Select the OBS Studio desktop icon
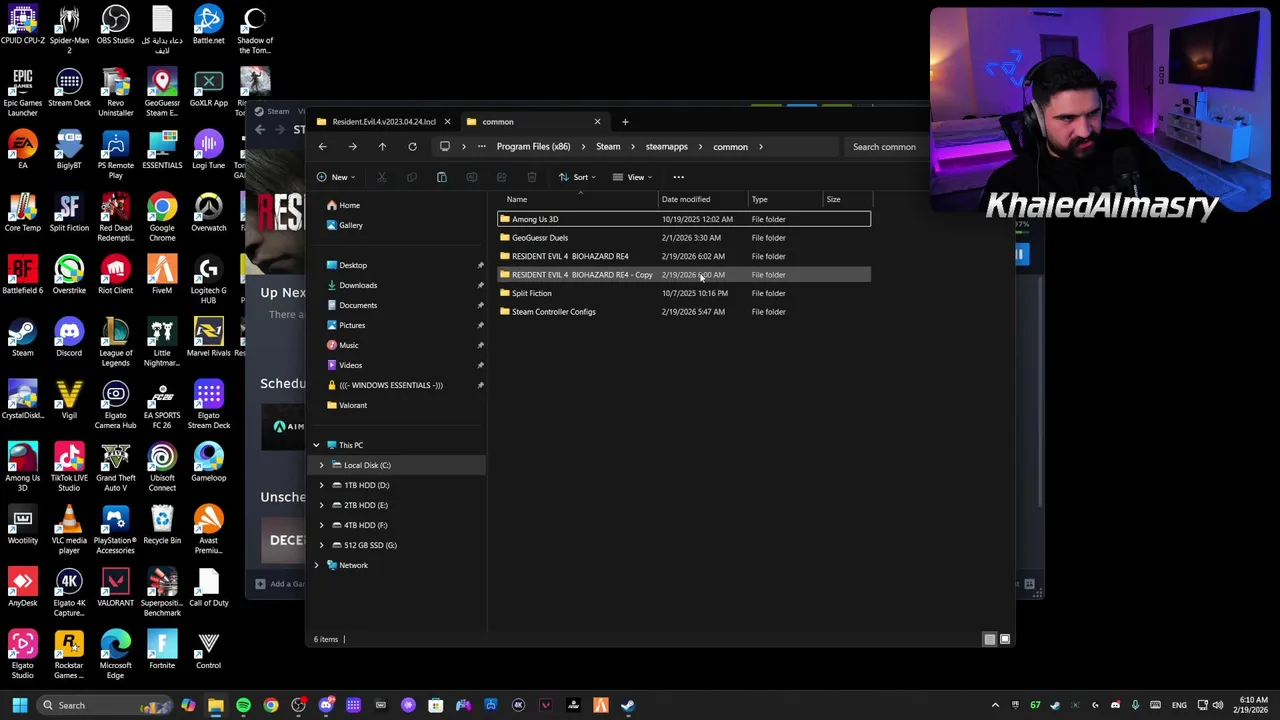This screenshot has width=1280, height=720. [115, 26]
